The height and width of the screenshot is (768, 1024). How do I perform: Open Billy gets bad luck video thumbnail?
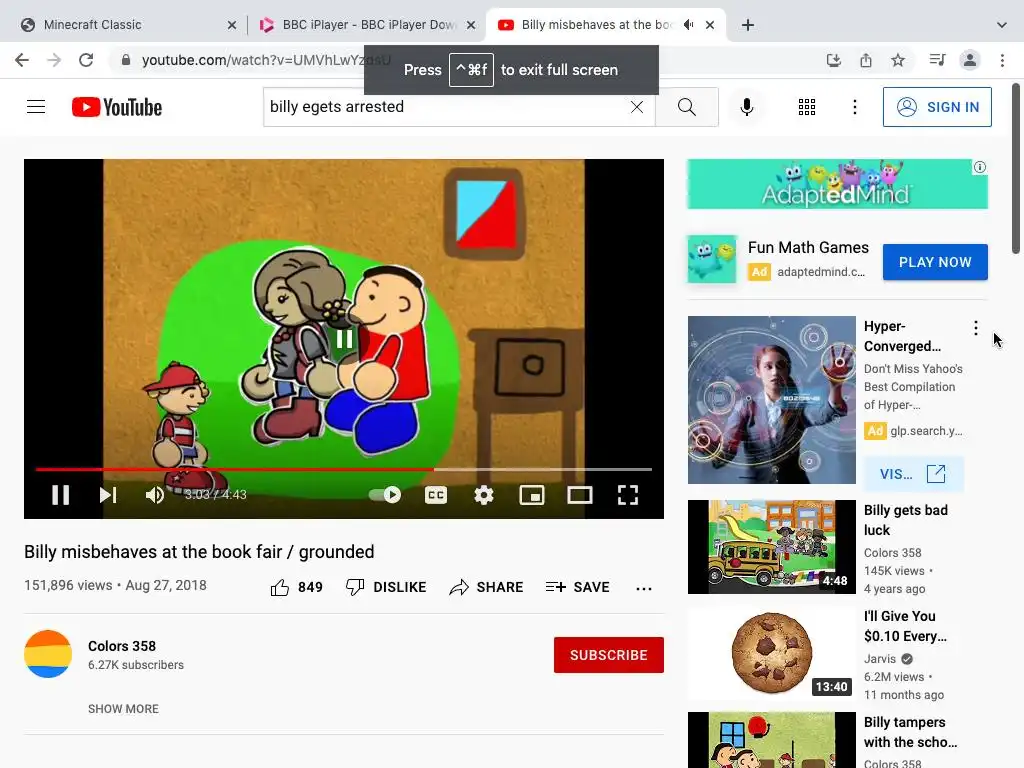click(772, 547)
